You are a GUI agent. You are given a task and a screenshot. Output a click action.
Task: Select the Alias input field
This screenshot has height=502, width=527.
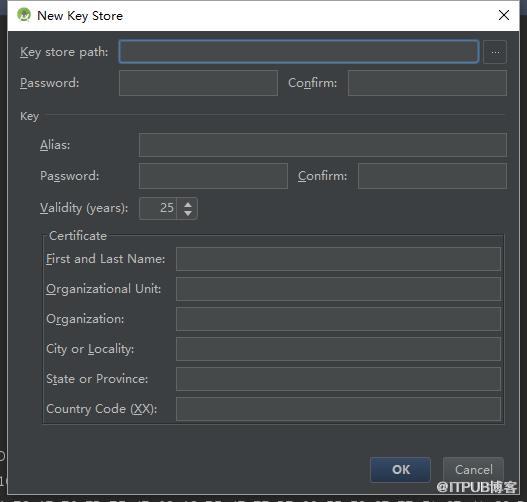point(323,145)
